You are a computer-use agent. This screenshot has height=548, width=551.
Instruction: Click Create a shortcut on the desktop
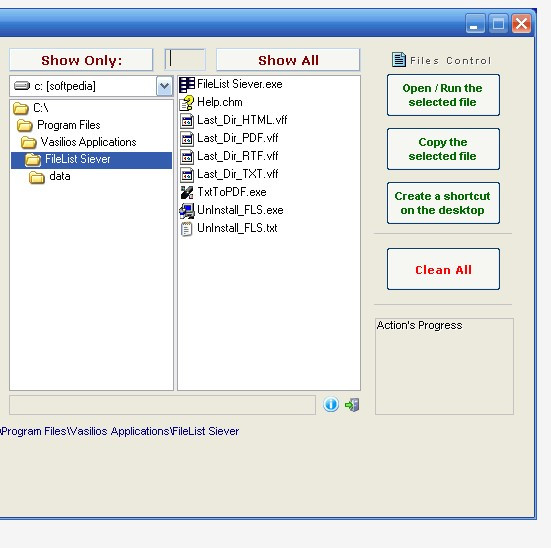click(x=443, y=203)
